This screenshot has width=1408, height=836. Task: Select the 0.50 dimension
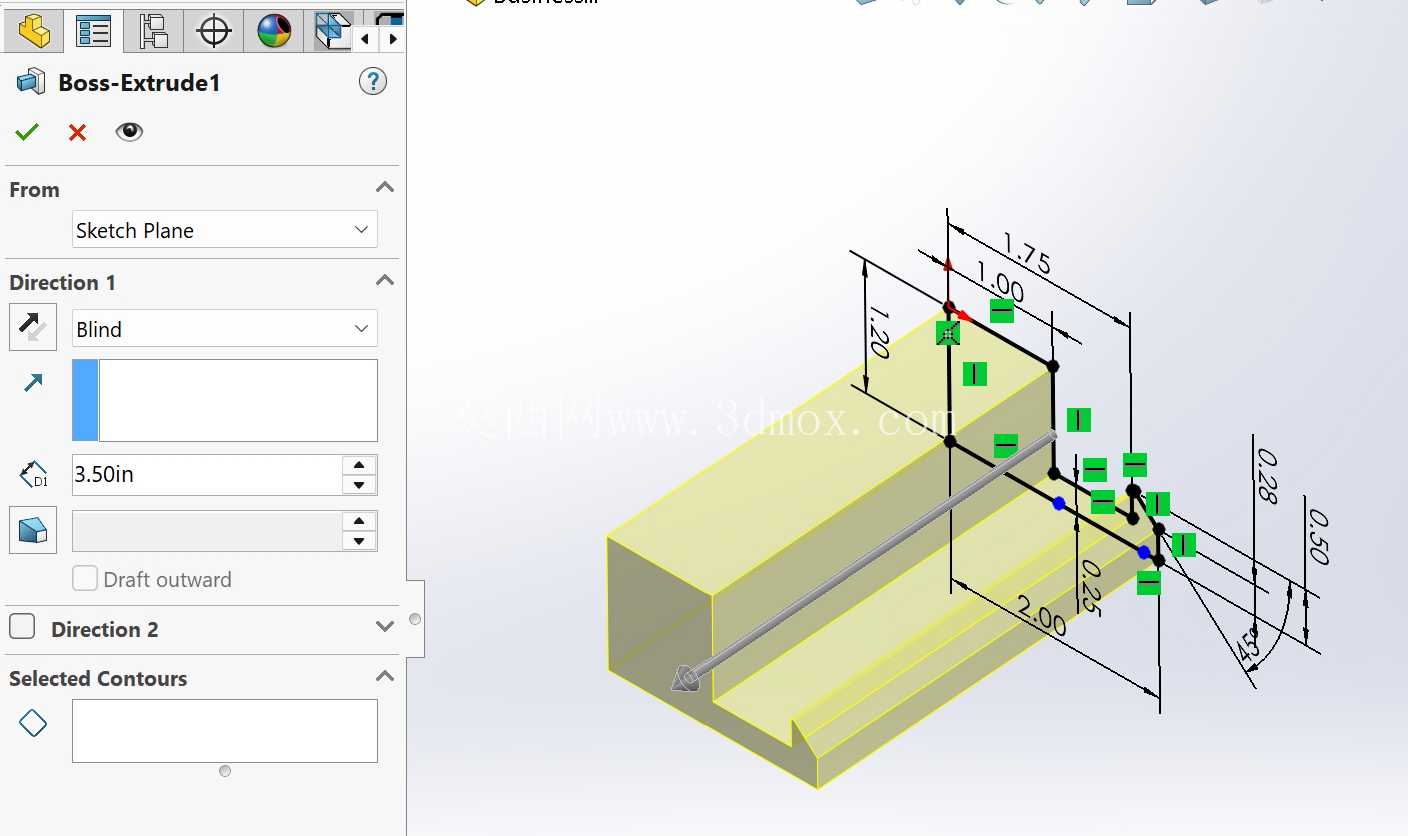coord(1317,537)
